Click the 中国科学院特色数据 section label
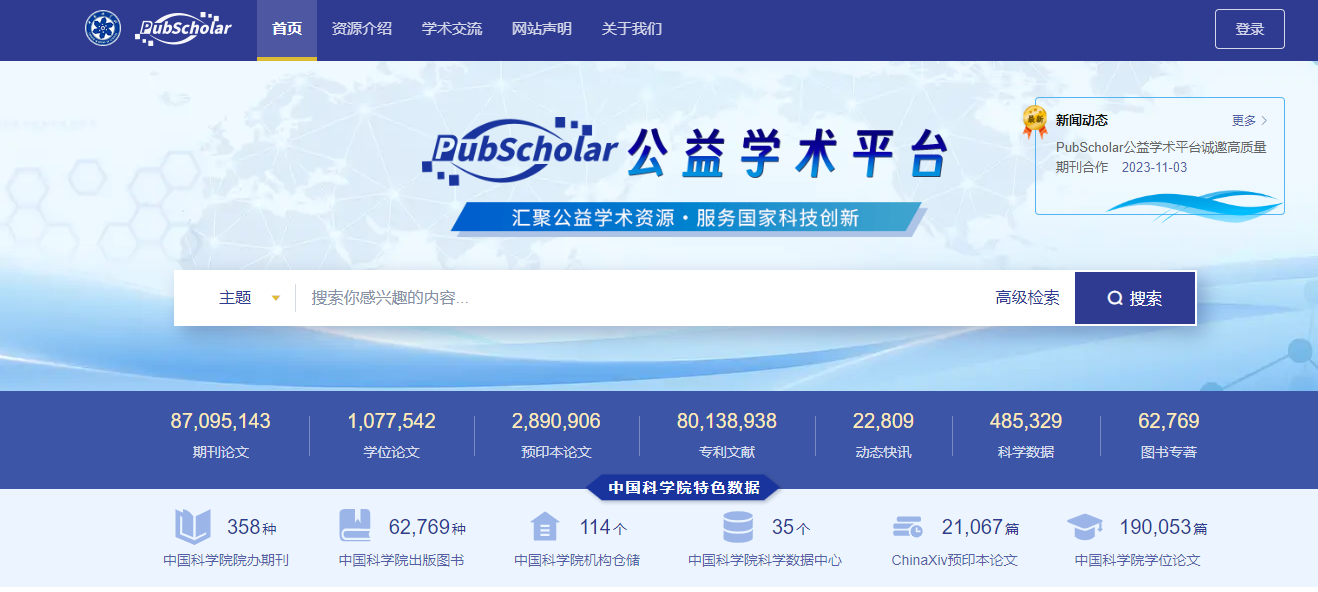The height and width of the screenshot is (592, 1318). click(684, 488)
